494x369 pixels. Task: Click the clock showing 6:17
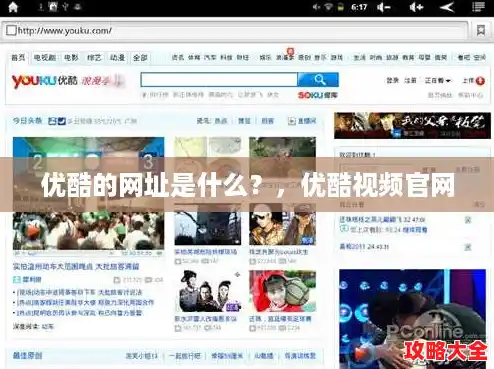click(x=359, y=7)
